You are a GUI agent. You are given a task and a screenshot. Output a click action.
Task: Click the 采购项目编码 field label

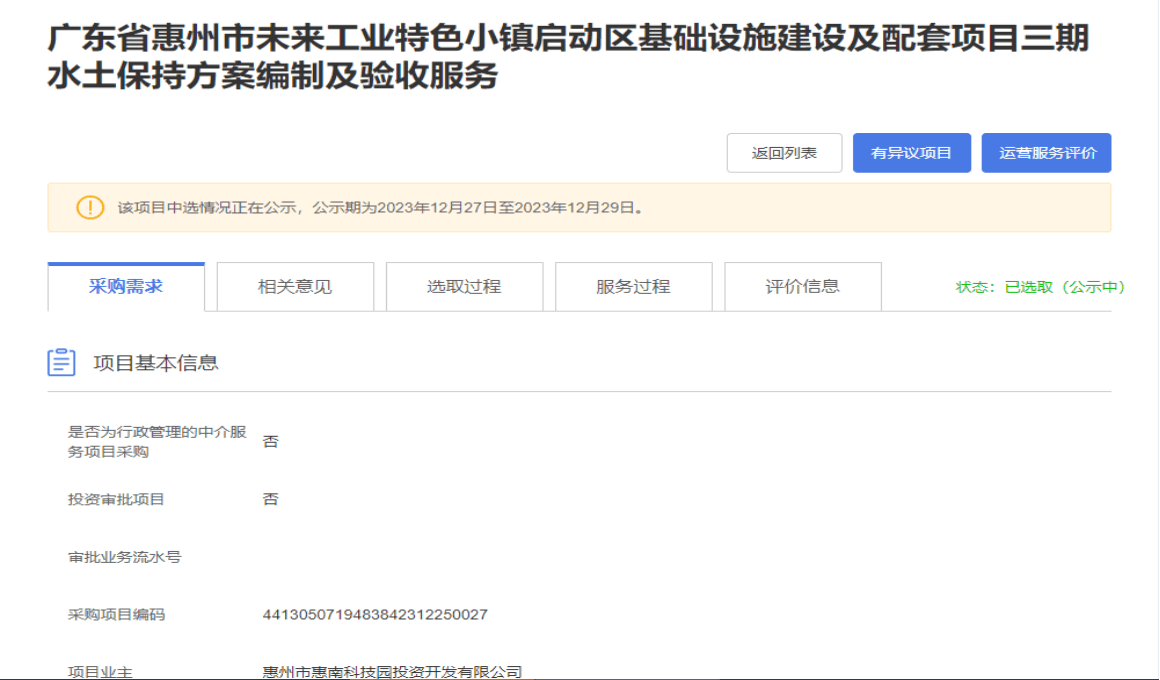(x=116, y=614)
